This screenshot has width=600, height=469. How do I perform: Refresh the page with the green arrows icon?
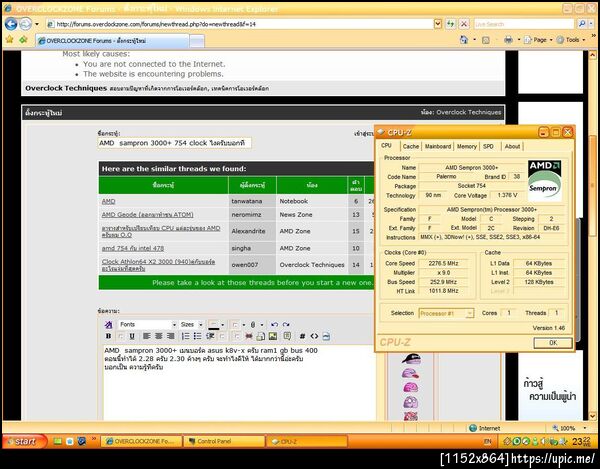[451, 24]
